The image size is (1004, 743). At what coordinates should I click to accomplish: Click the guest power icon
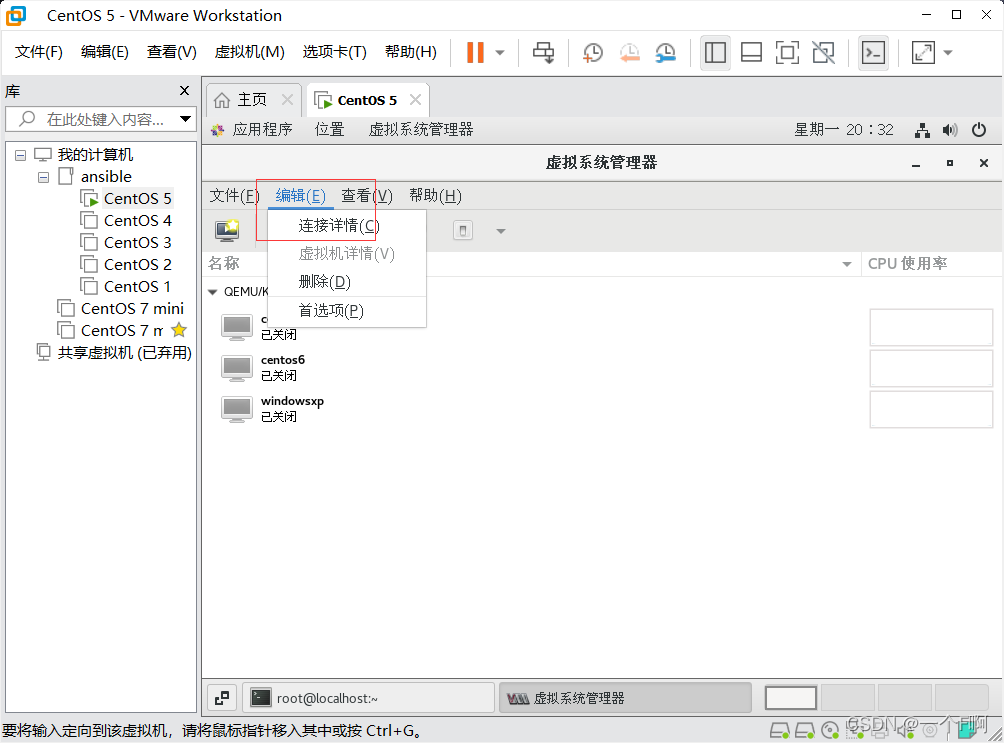tap(978, 130)
